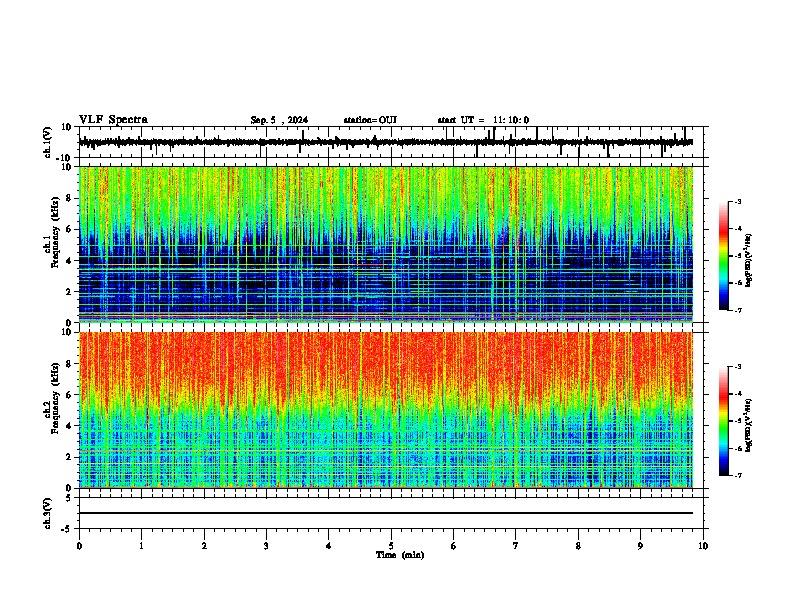Click the "-10" tick on ch.1(V) axis
The height and width of the screenshot is (612, 792).
[65, 158]
